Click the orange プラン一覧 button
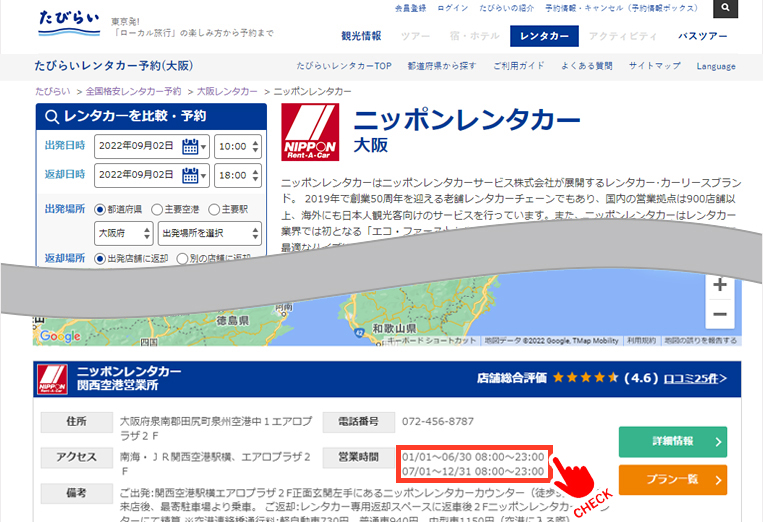Screen dimensions: 763x522 [673, 480]
